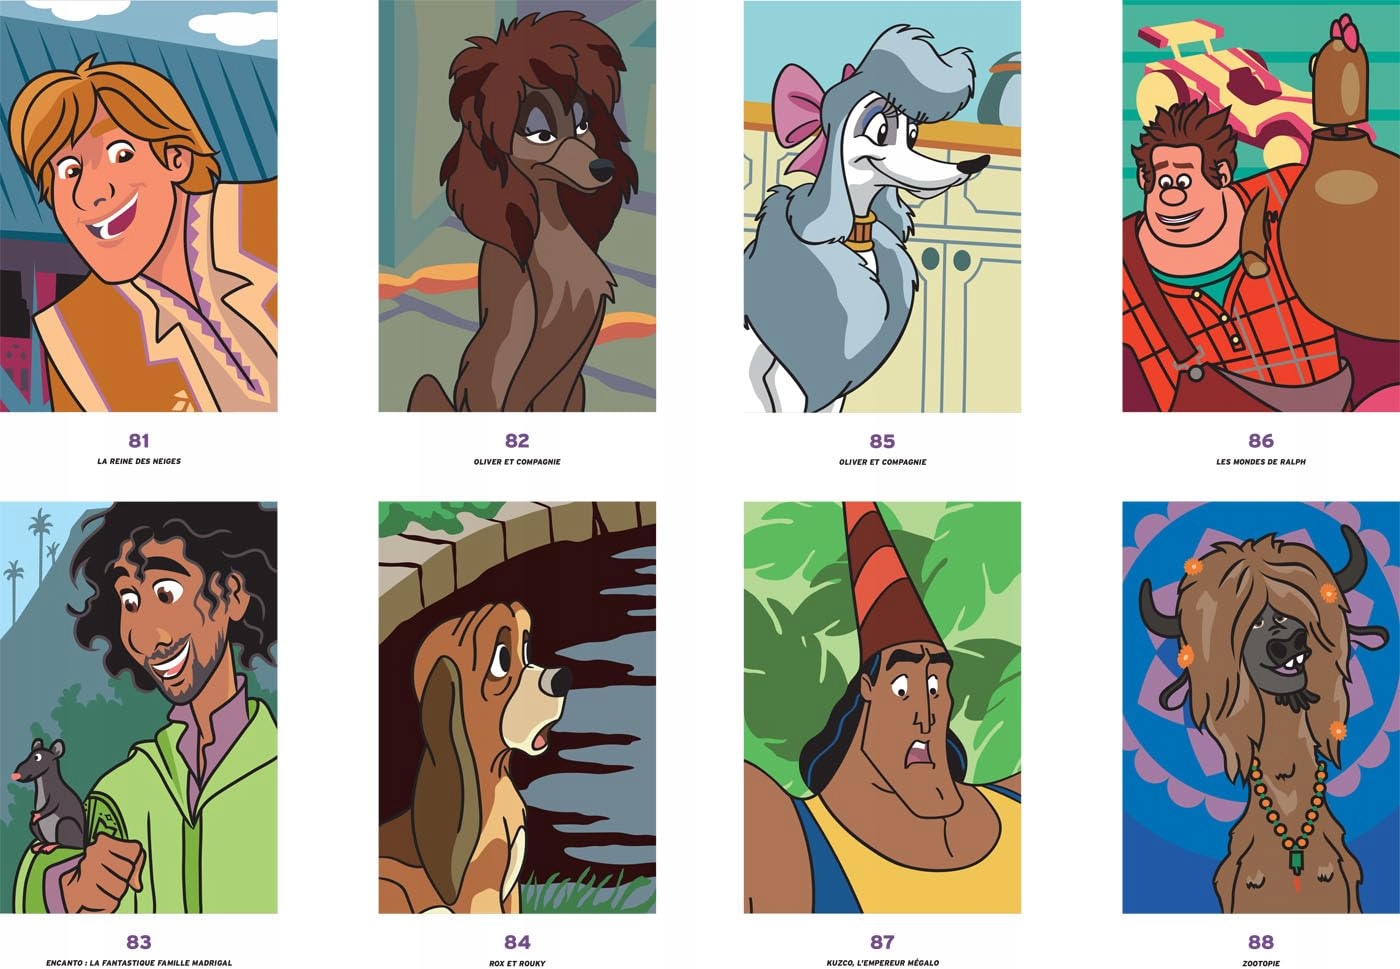Click the number 82 label
The width and height of the screenshot is (1400, 969).
pyautogui.click(x=517, y=440)
